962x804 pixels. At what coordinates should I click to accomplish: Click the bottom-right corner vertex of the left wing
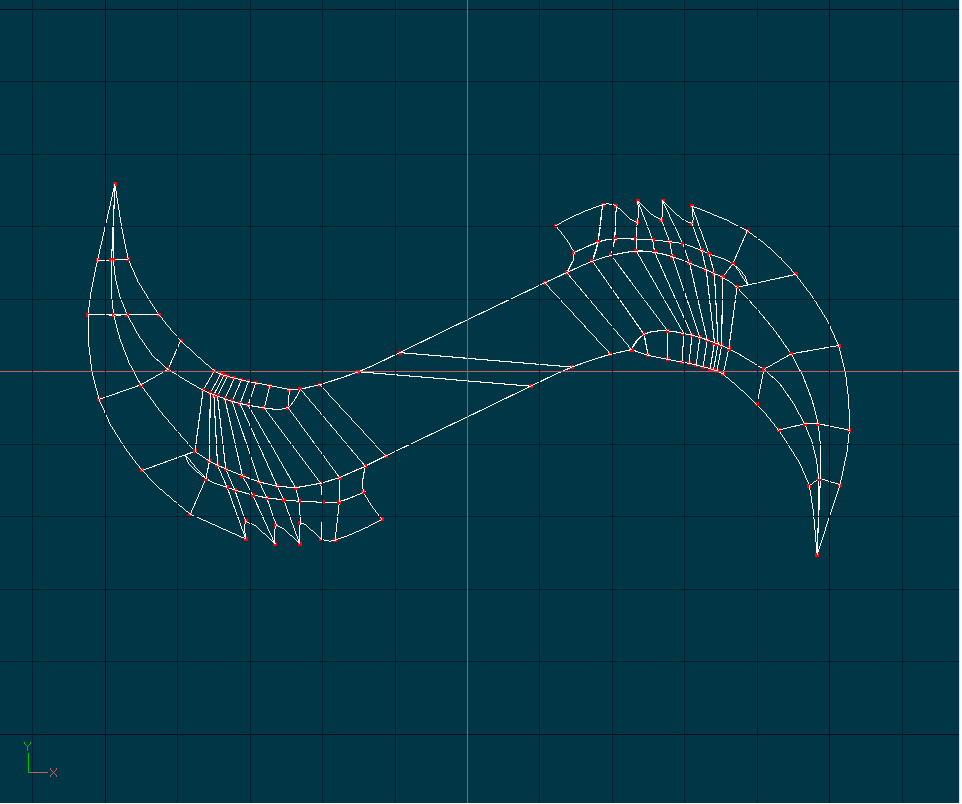[x=382, y=519]
